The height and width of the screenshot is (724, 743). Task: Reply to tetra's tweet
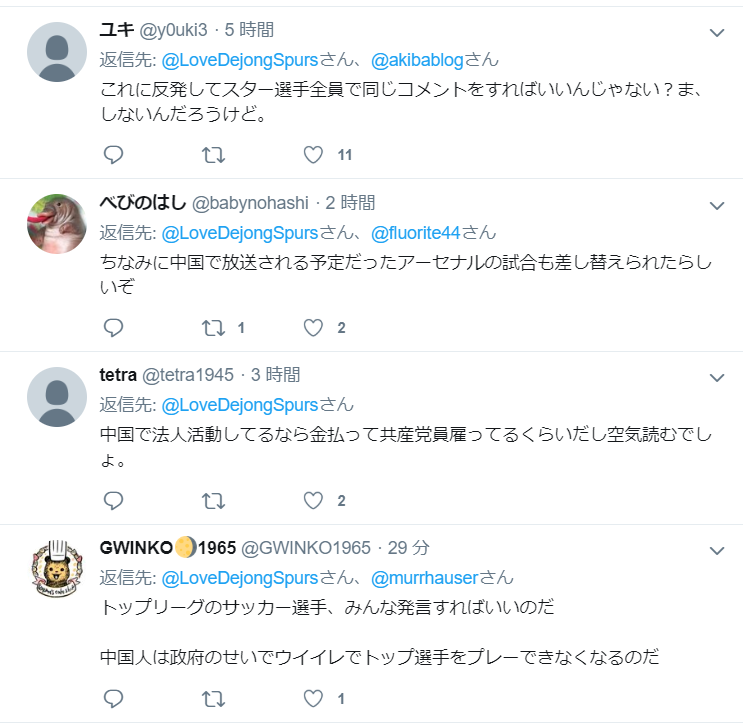pos(113,501)
